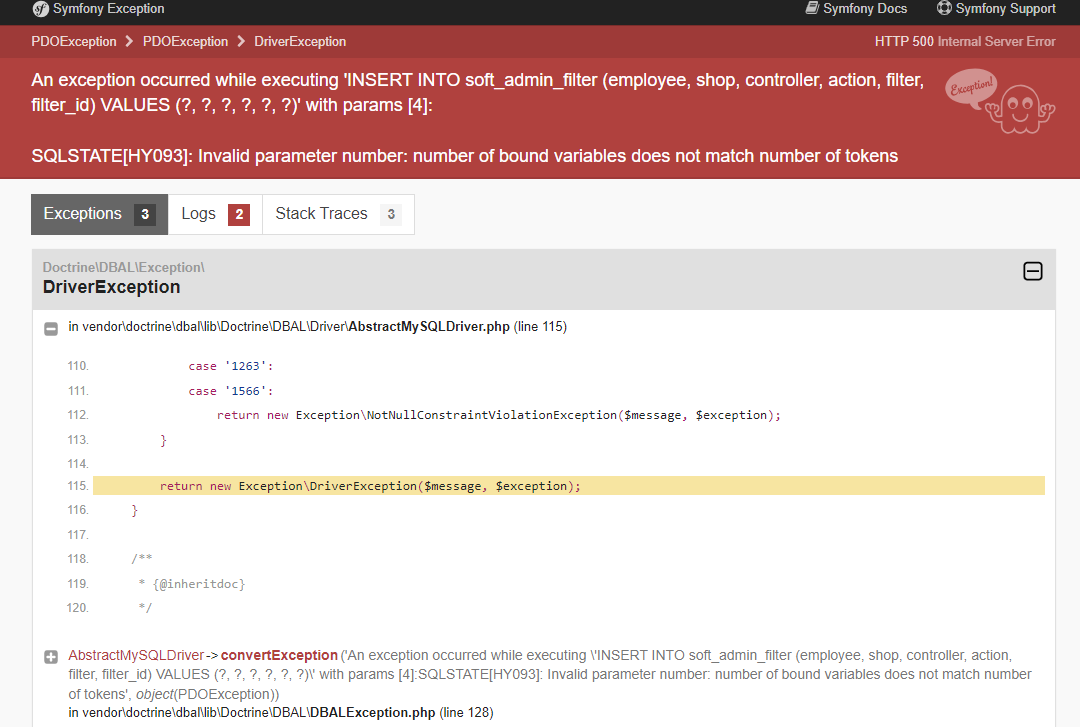
Task: Open Symfony Docs book icon
Action: click(x=812, y=8)
